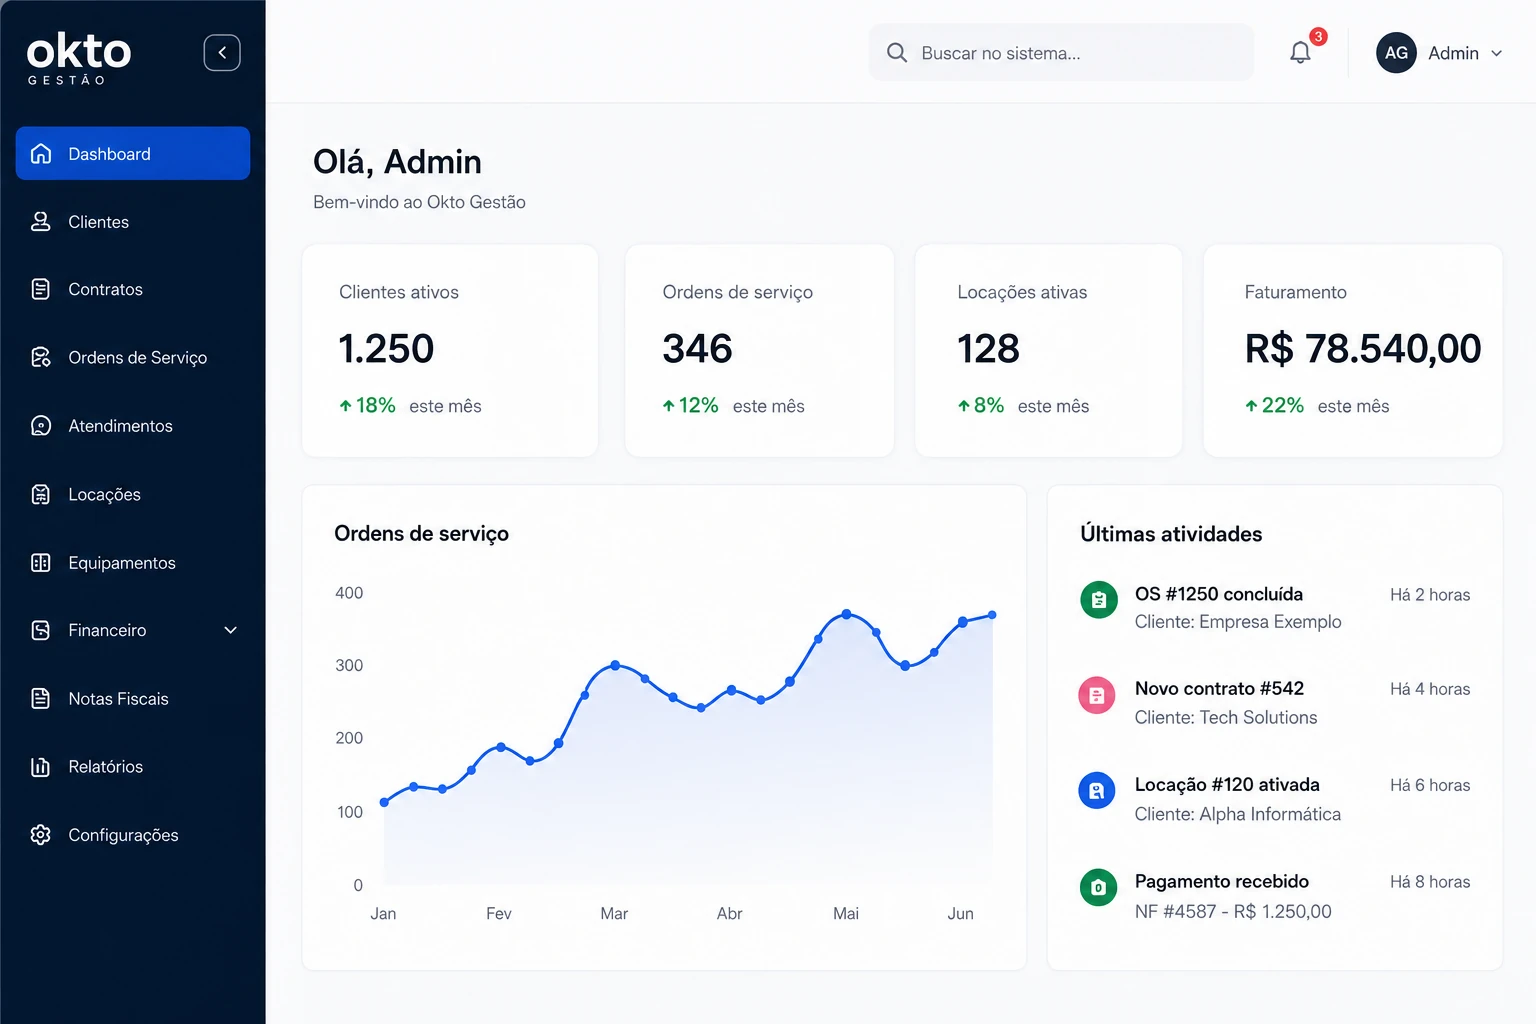Open Relatórios from the sidebar
The image size is (1536, 1024).
(x=133, y=766)
